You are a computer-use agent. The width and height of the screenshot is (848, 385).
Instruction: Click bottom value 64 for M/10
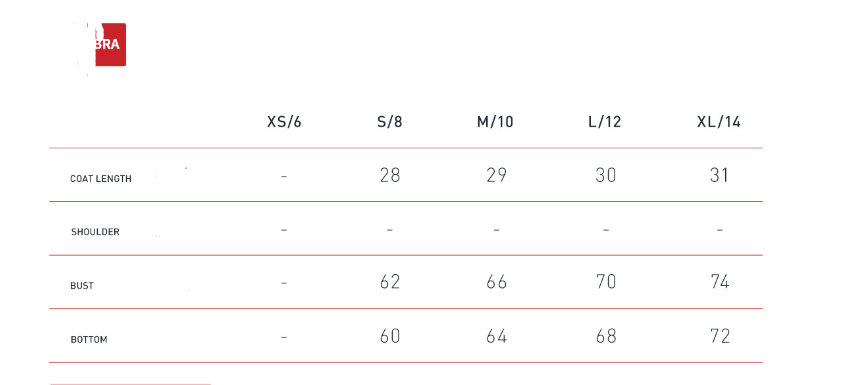[x=496, y=336]
